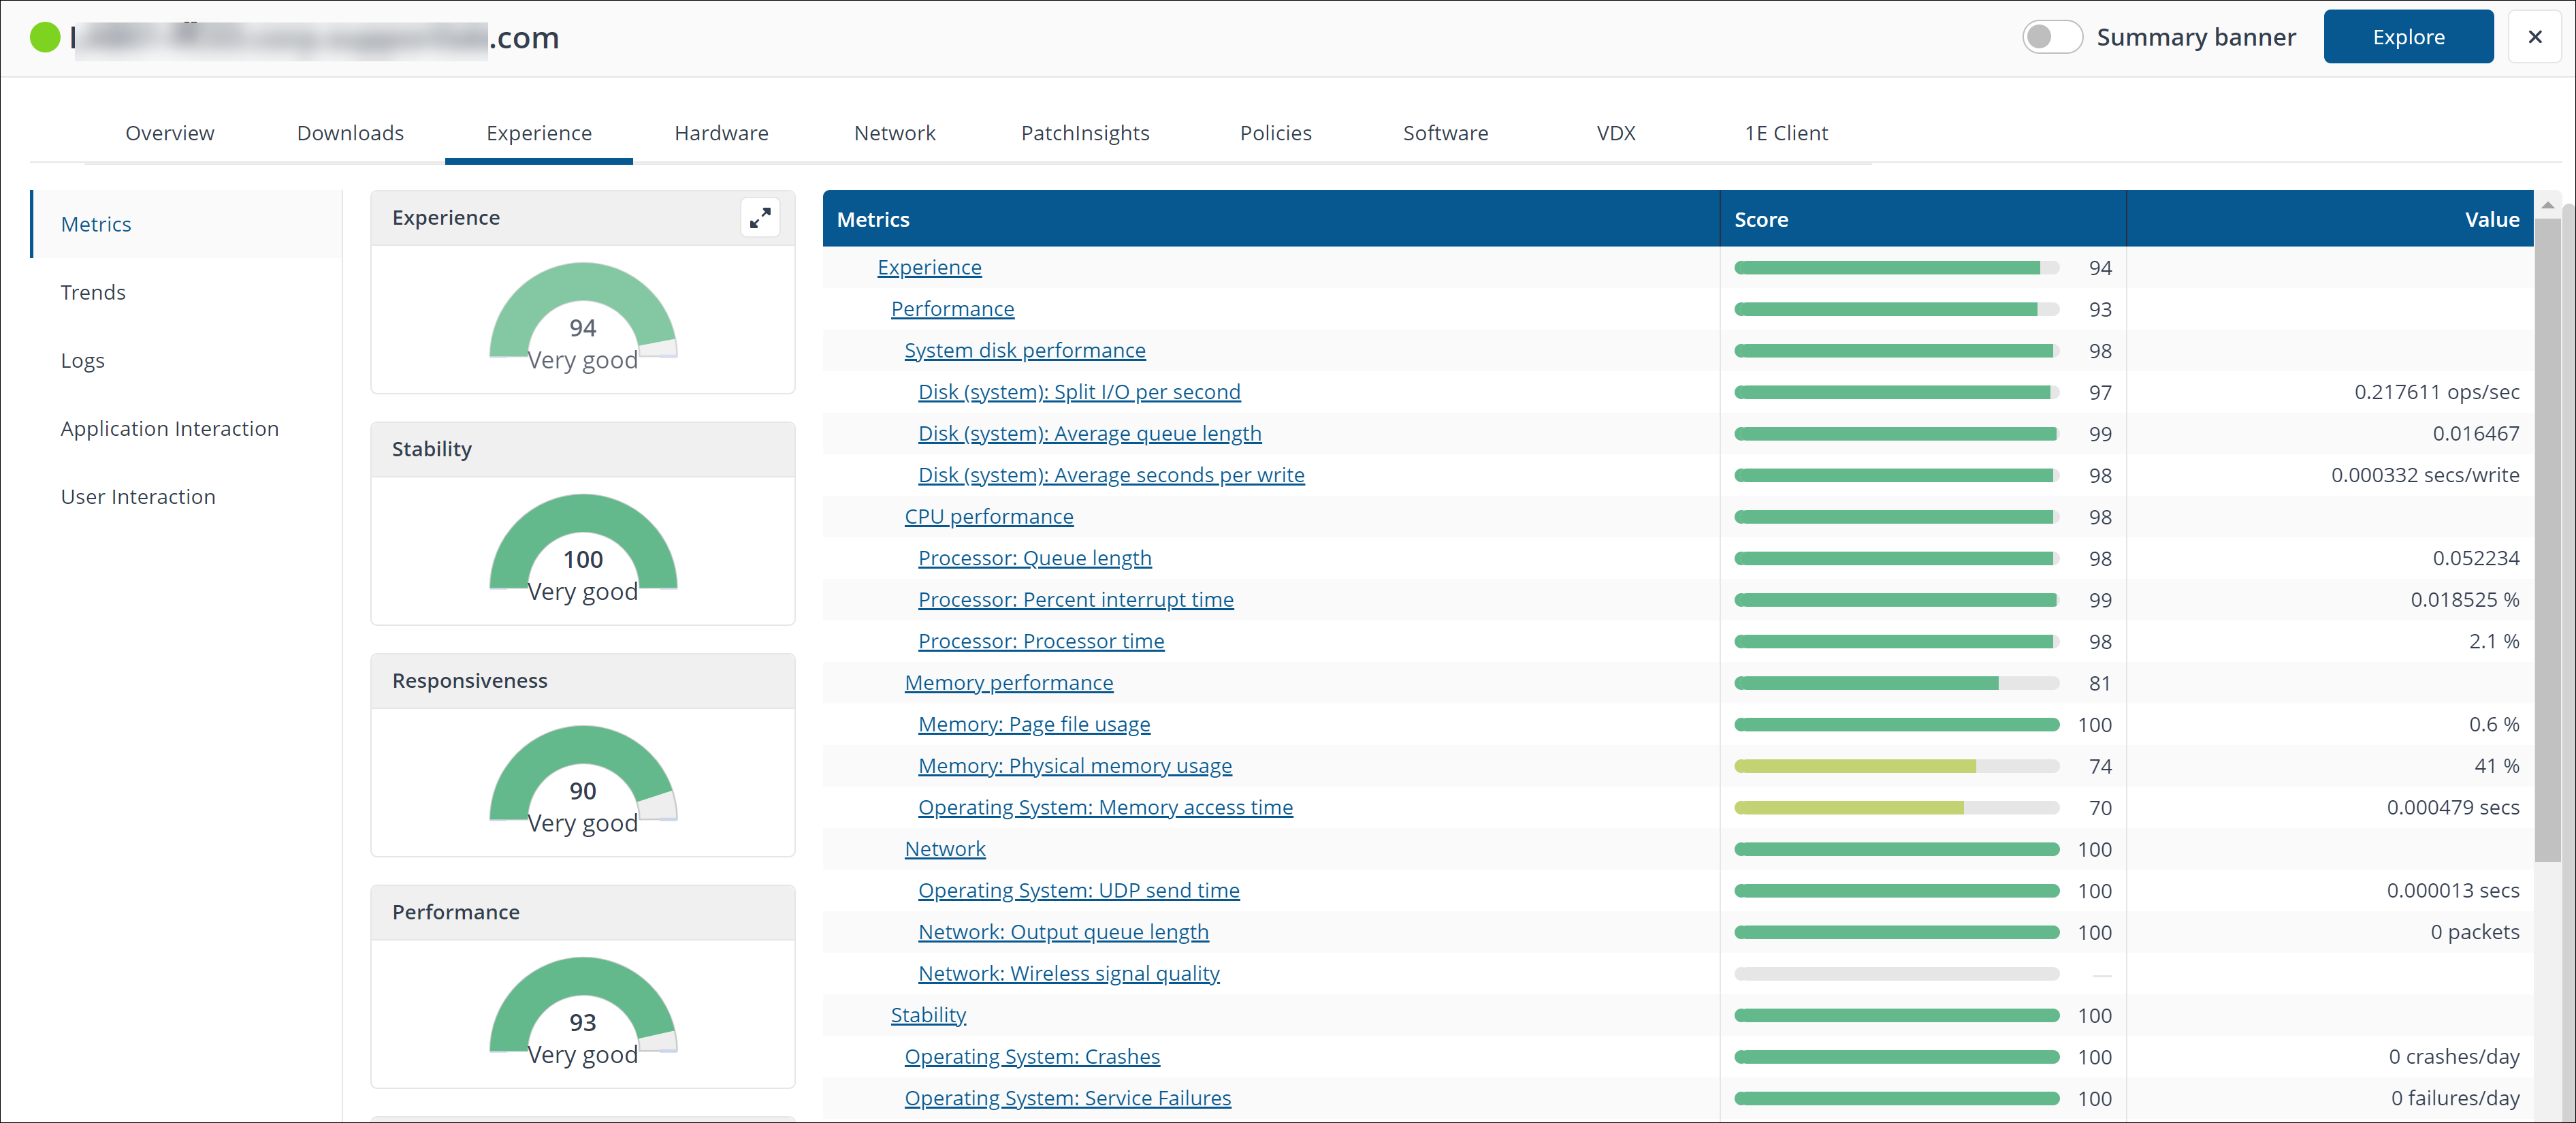Image resolution: width=2576 pixels, height=1123 pixels.
Task: Switch to the Hardware tab
Action: pyautogui.click(x=721, y=133)
